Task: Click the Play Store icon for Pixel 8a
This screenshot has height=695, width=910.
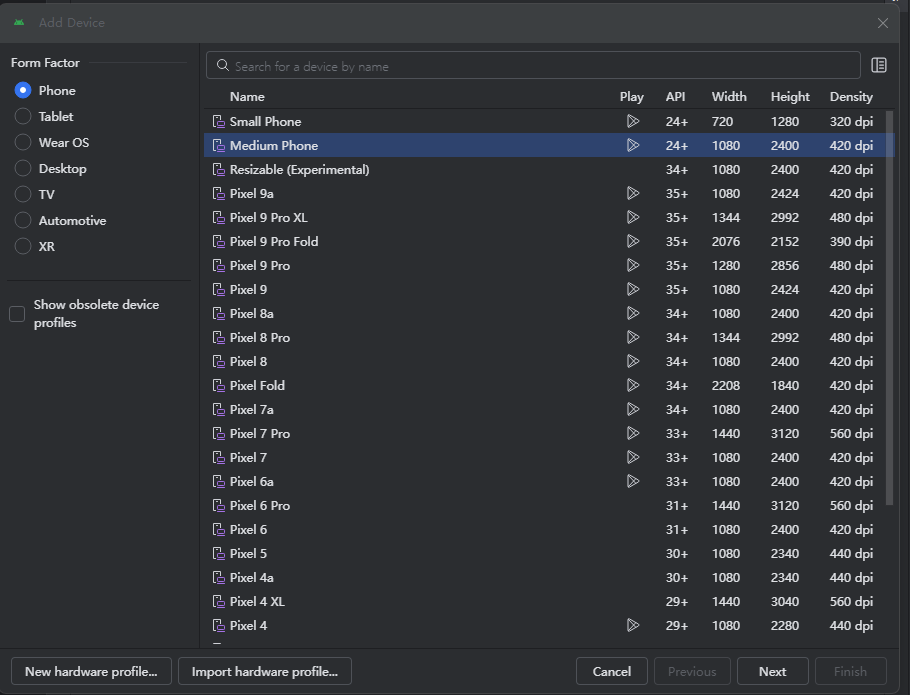Action: click(633, 313)
